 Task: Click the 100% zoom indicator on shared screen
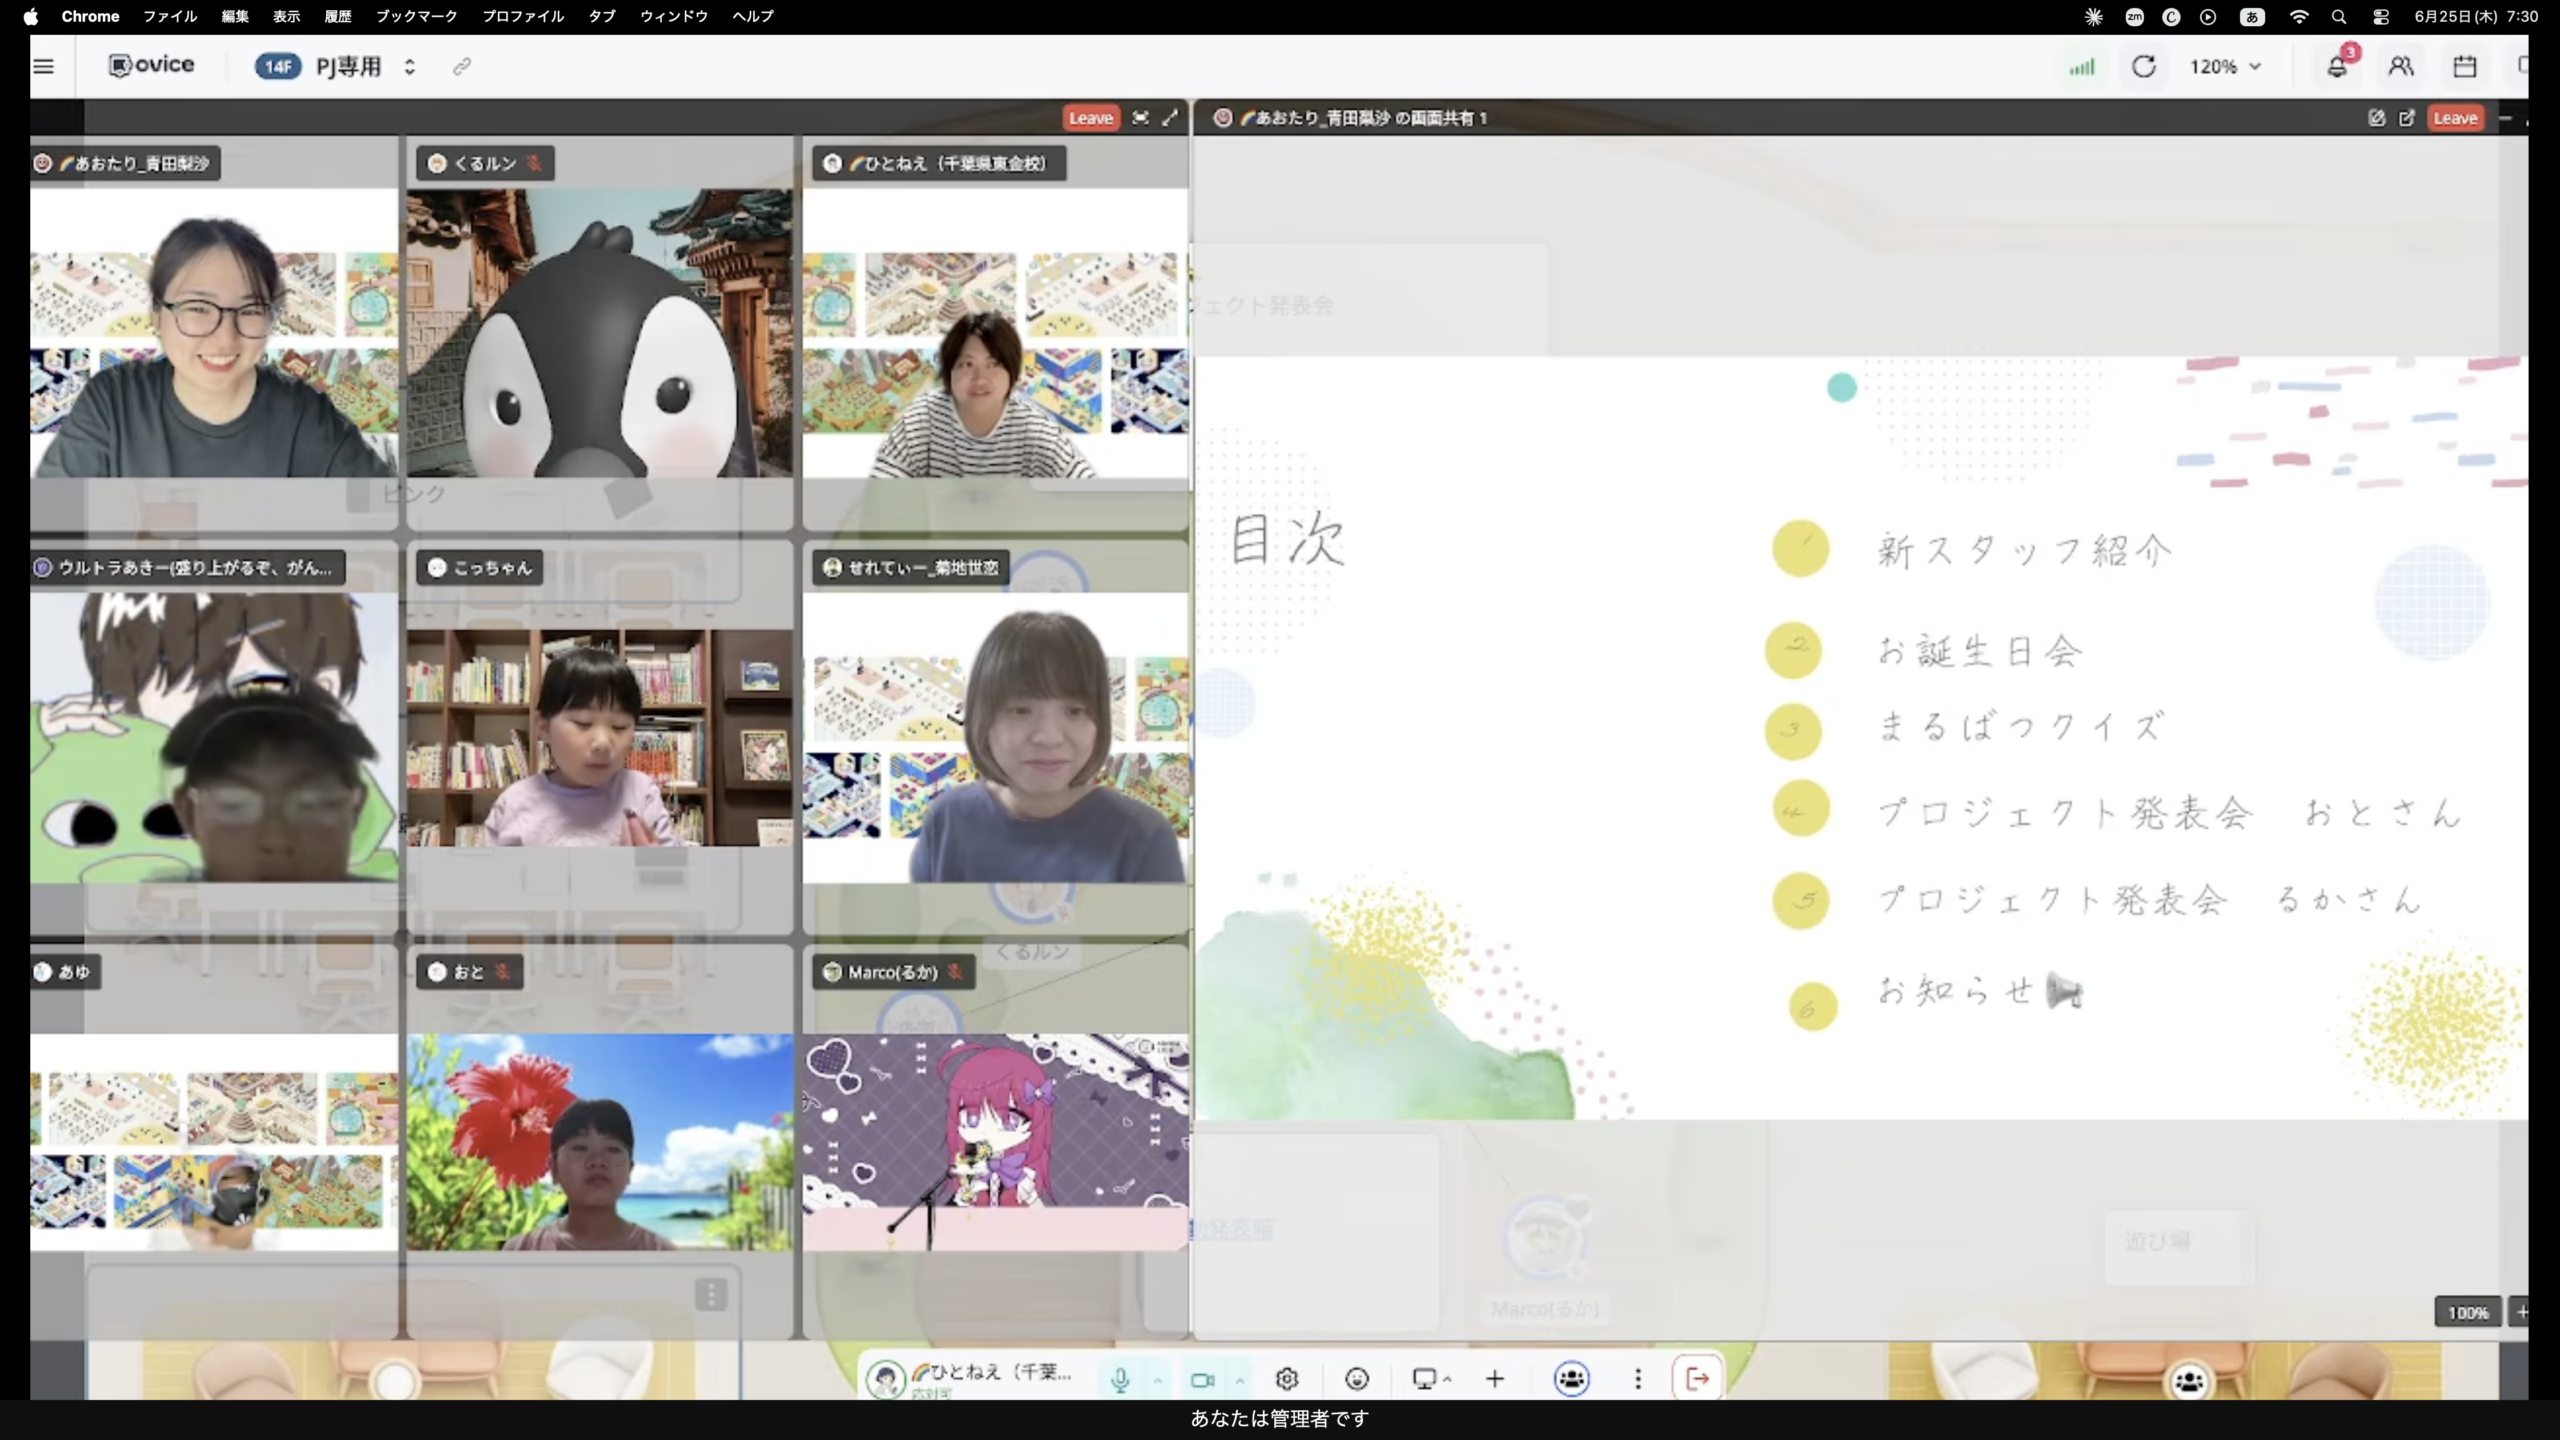pos(2467,1312)
